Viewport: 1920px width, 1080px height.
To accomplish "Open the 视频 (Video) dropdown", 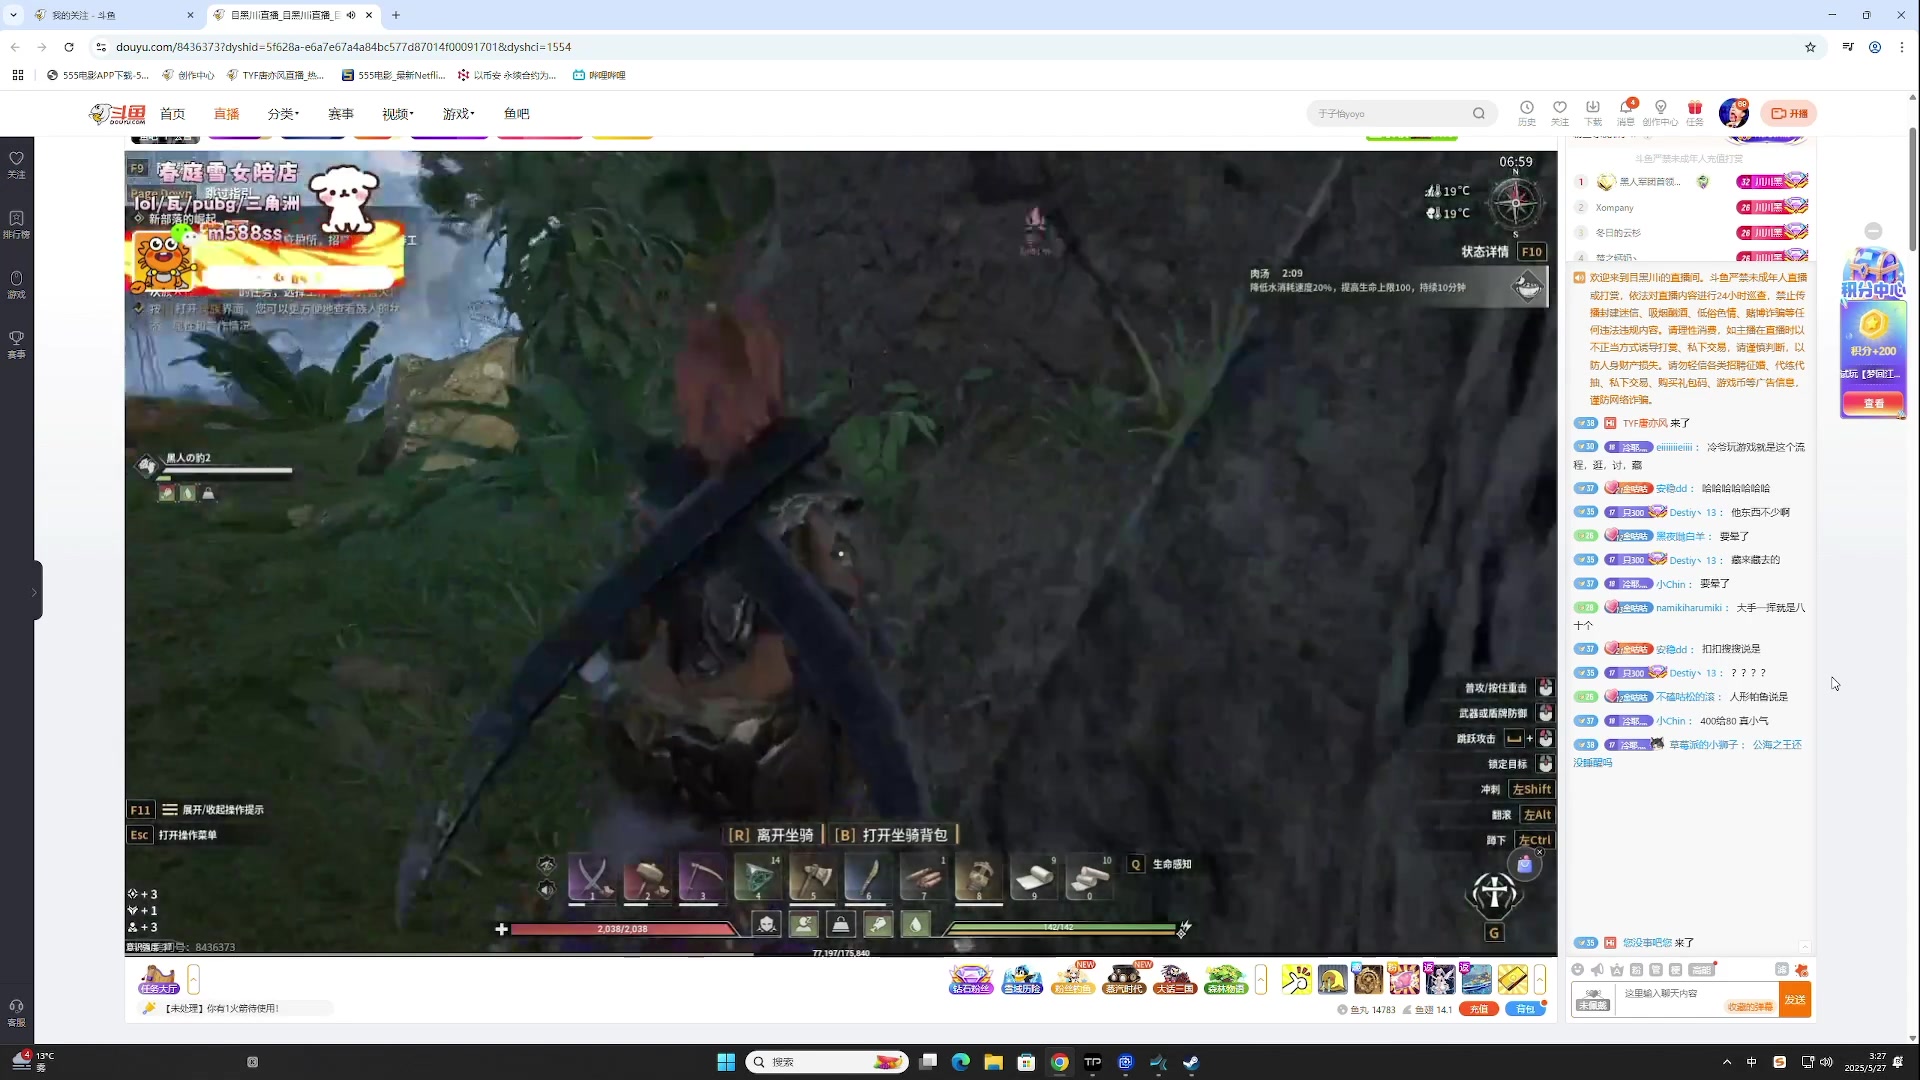I will (397, 114).
